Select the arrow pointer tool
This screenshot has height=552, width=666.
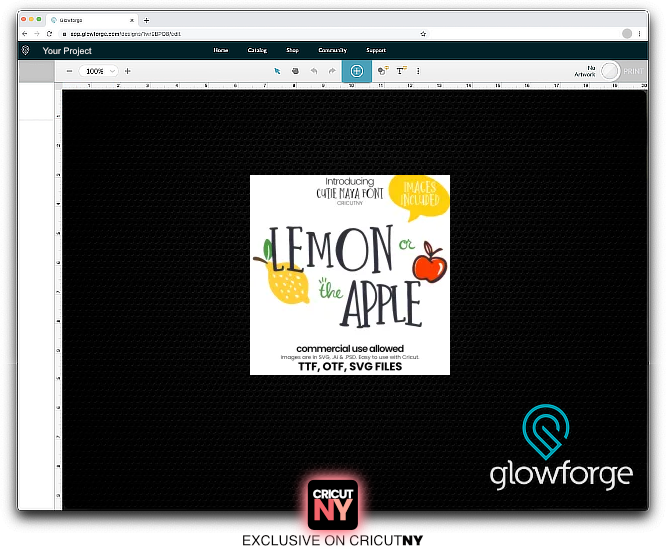[277, 71]
